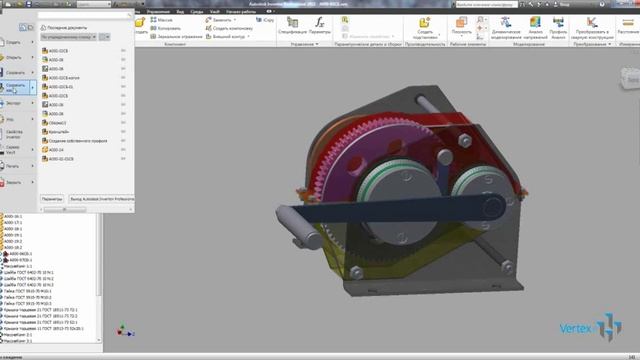
Task: Pin the Сборка1 recent document
Action: point(123,122)
